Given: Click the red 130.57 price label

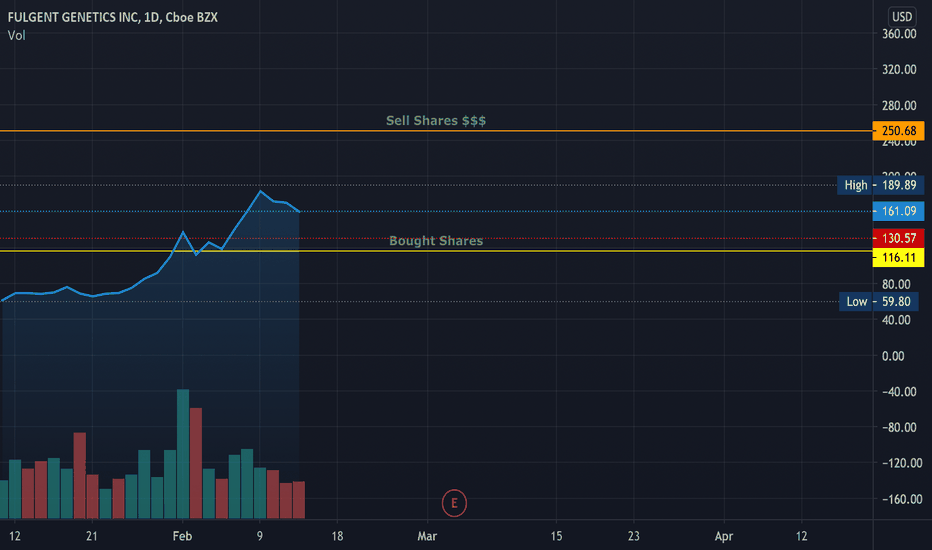Looking at the screenshot, I should point(898,238).
